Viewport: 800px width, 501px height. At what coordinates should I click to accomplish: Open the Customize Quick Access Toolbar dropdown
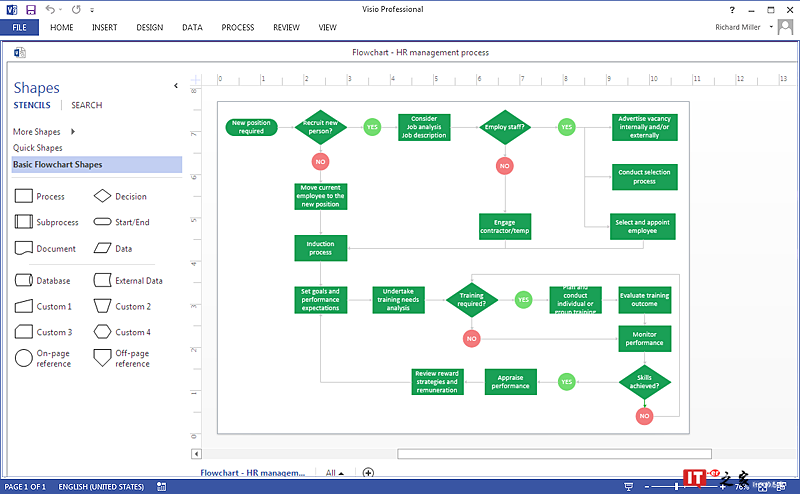pyautogui.click(x=92, y=9)
